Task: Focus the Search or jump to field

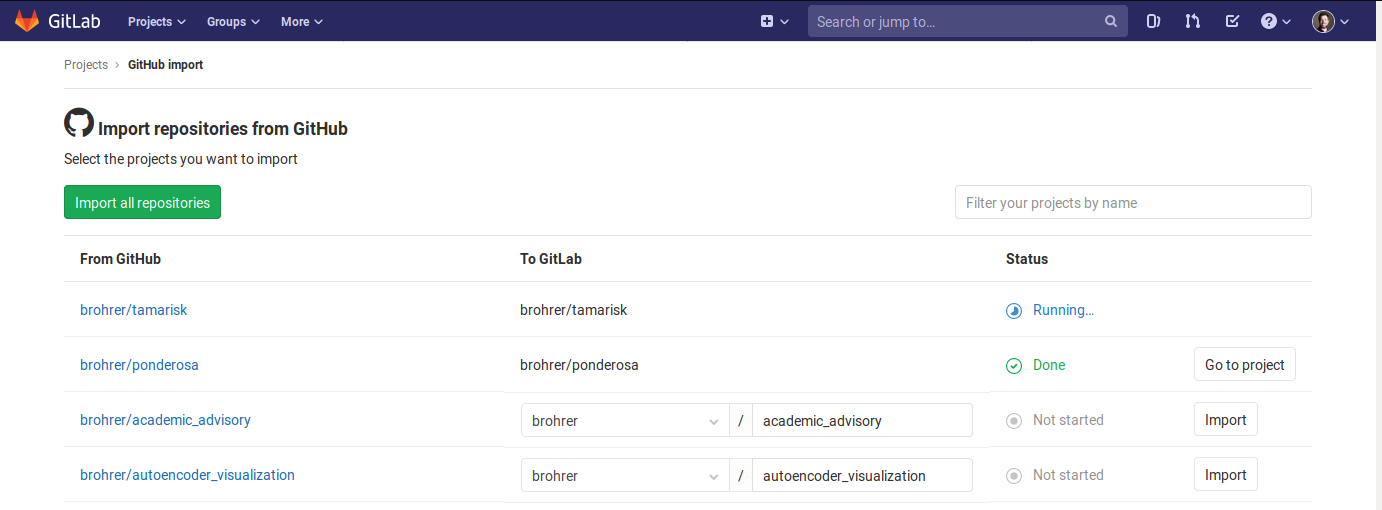Action: [968, 21]
